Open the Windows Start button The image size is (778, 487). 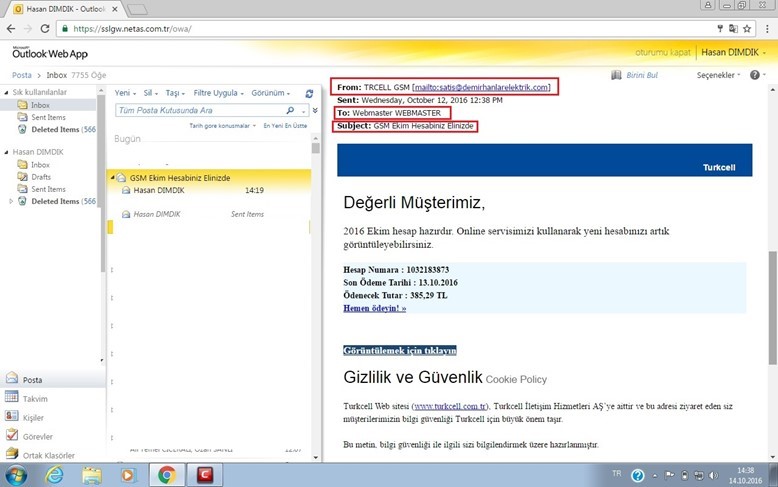point(14,475)
